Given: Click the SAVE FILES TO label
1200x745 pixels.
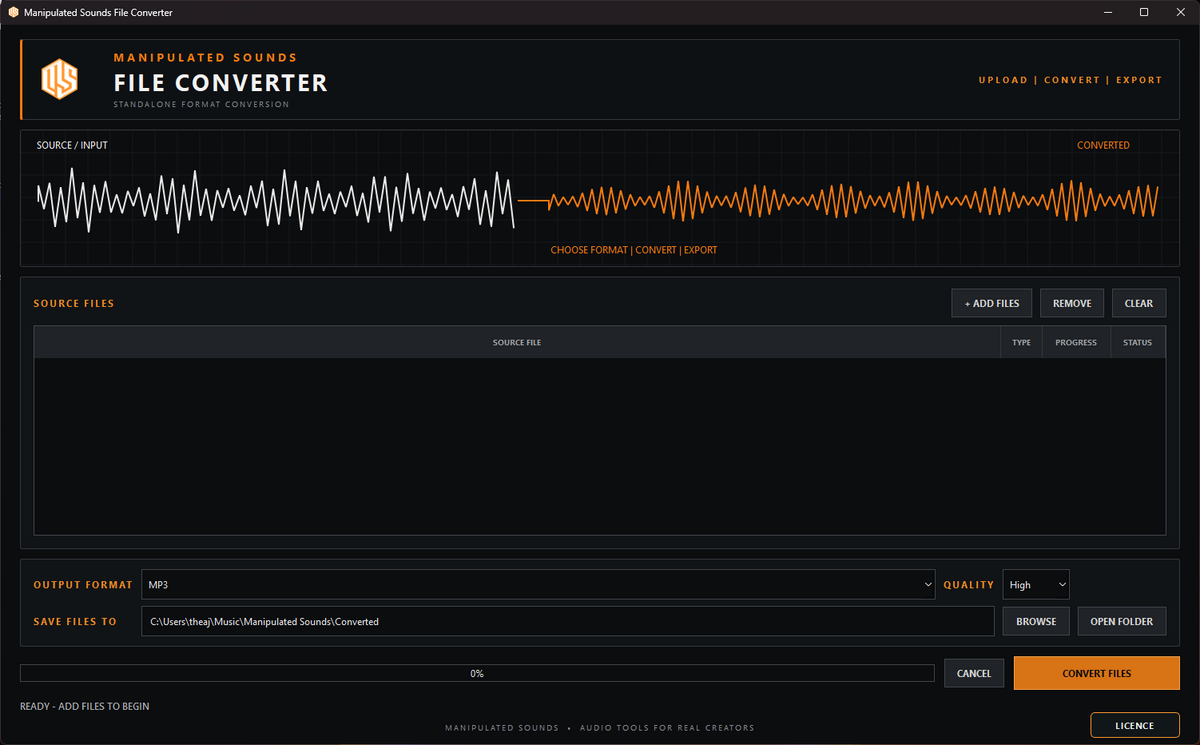Looking at the screenshot, I should pos(75,622).
